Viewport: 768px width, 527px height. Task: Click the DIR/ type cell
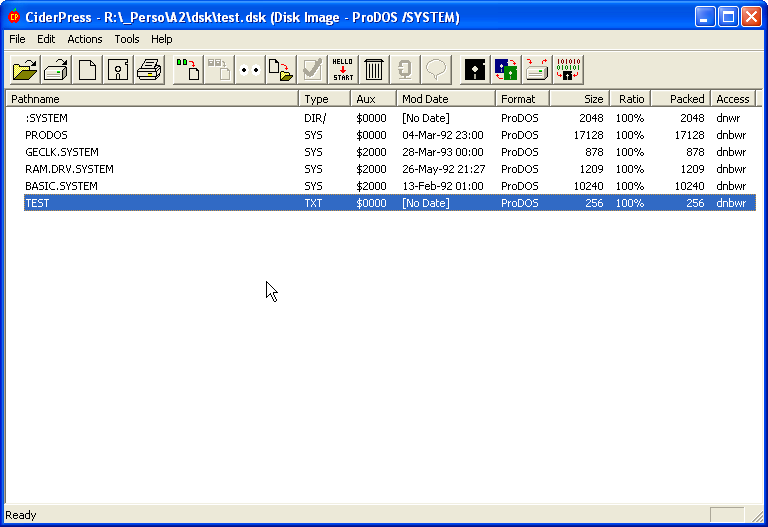(x=315, y=118)
